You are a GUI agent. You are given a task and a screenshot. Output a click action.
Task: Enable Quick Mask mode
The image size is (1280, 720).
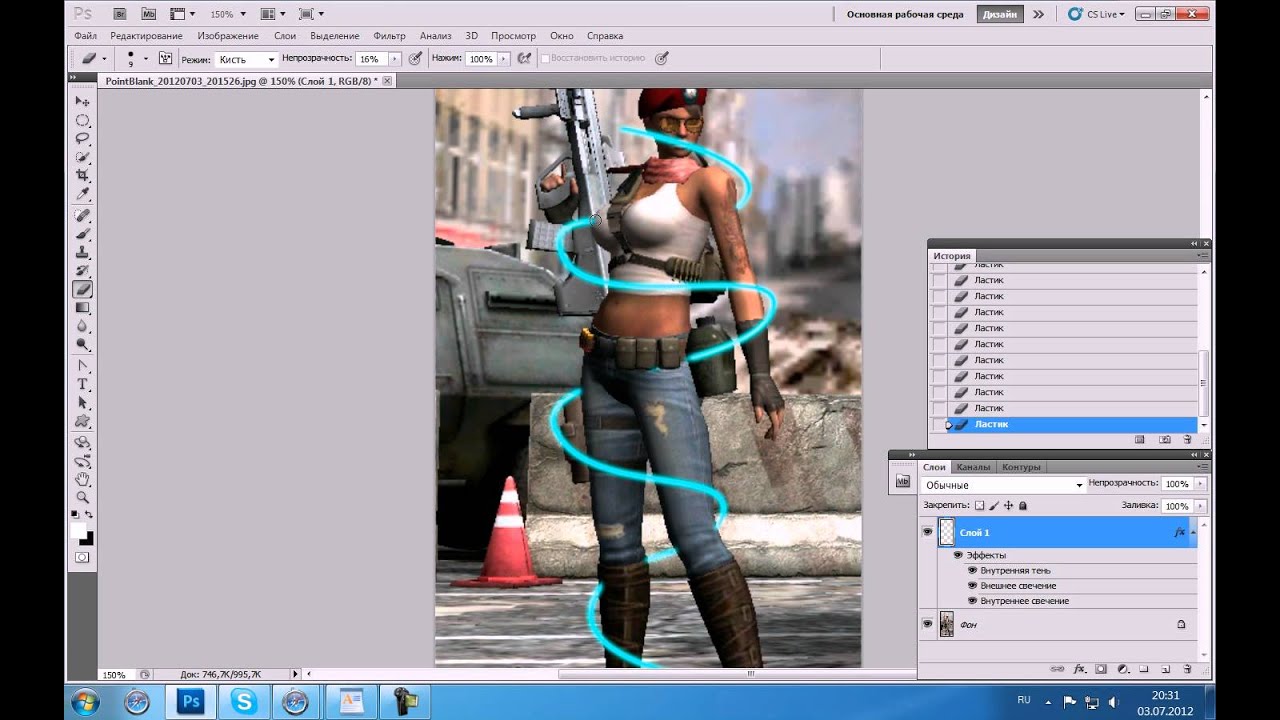83,557
